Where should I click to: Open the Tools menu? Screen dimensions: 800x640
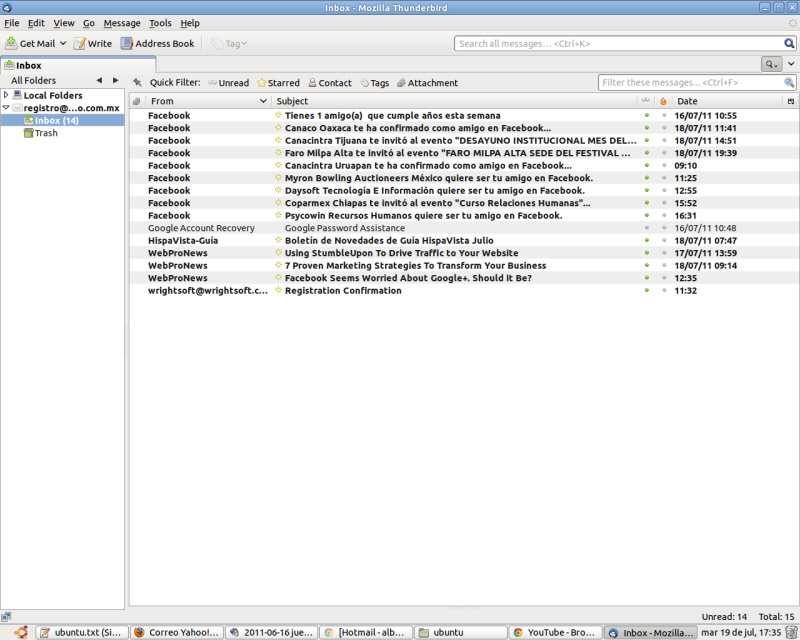point(160,23)
